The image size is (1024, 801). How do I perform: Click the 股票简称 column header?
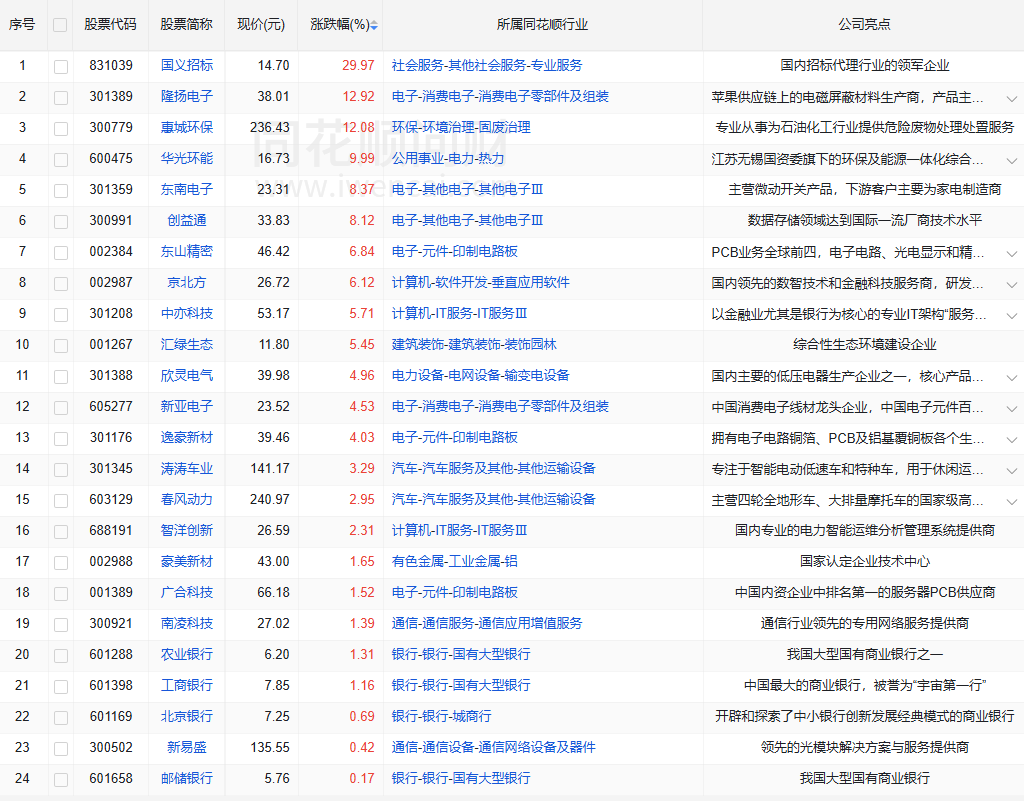pyautogui.click(x=187, y=25)
